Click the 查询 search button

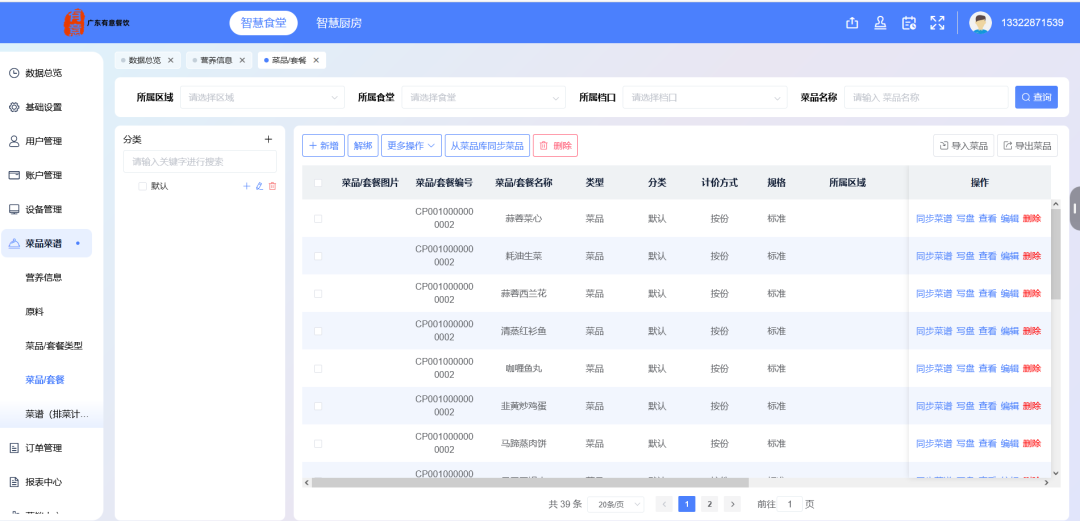1036,97
